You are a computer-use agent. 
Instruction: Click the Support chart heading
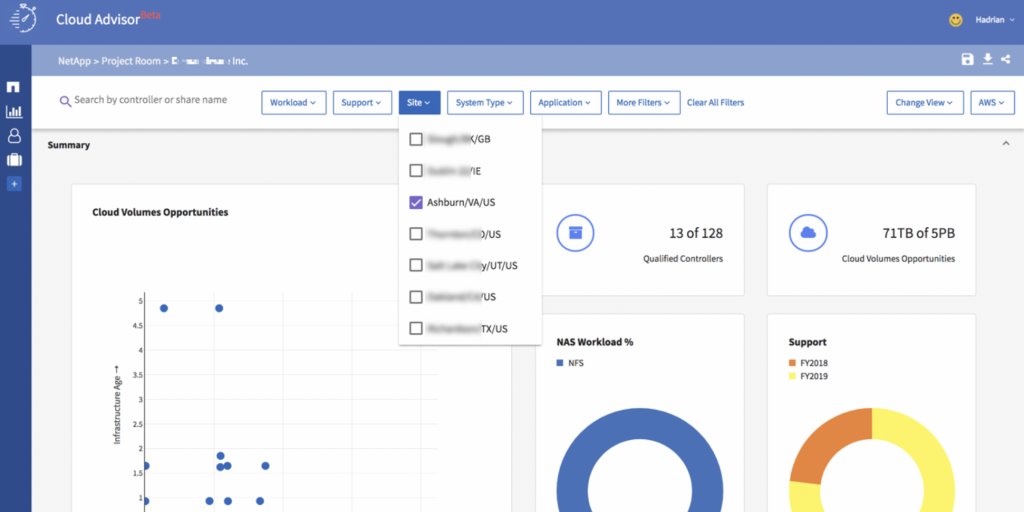807,342
